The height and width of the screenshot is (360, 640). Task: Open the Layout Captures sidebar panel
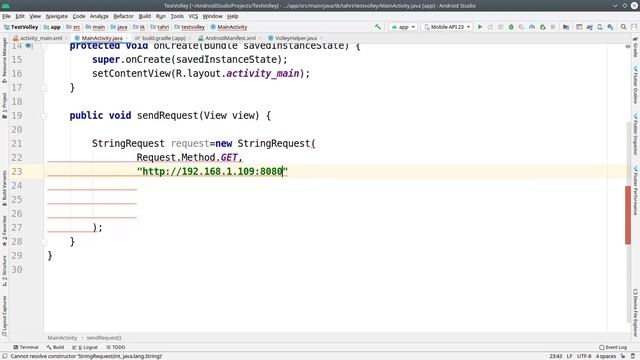click(4, 316)
